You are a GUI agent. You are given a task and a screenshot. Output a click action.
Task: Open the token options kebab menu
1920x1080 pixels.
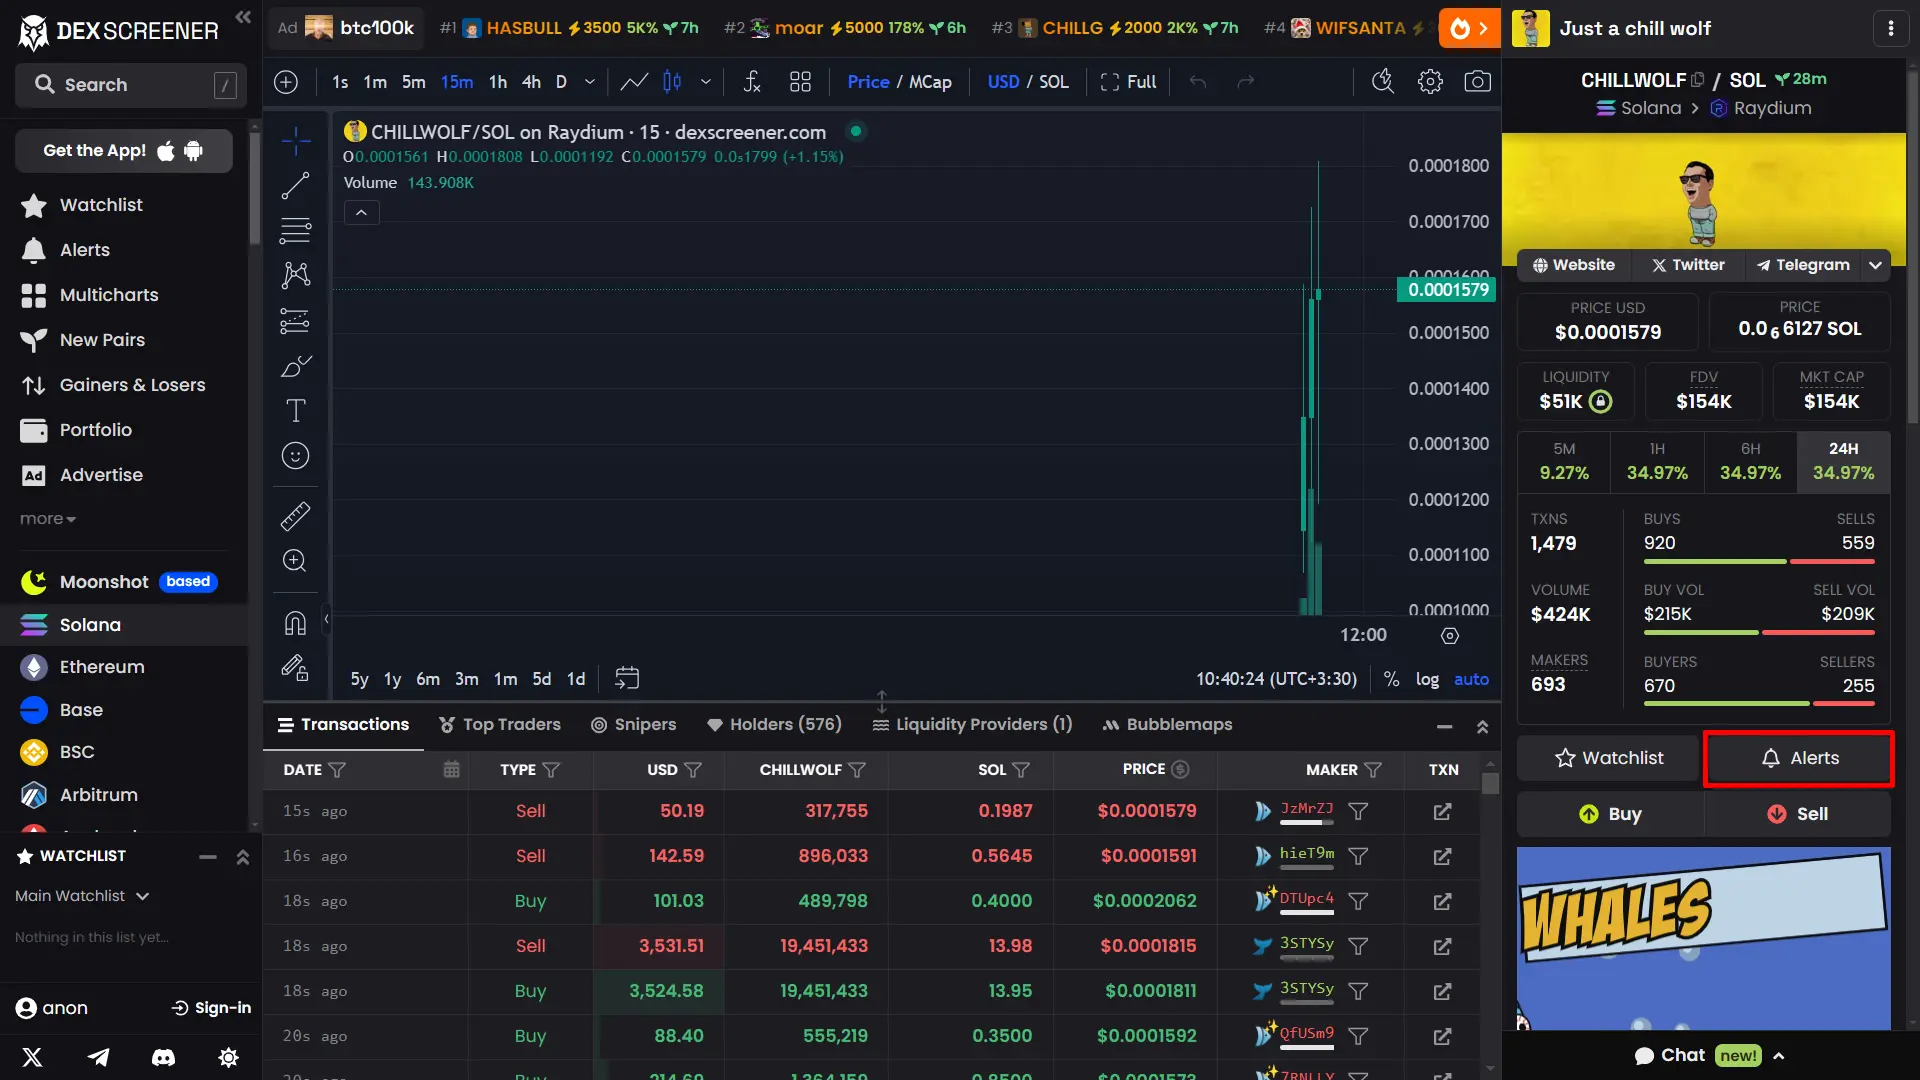(1890, 29)
